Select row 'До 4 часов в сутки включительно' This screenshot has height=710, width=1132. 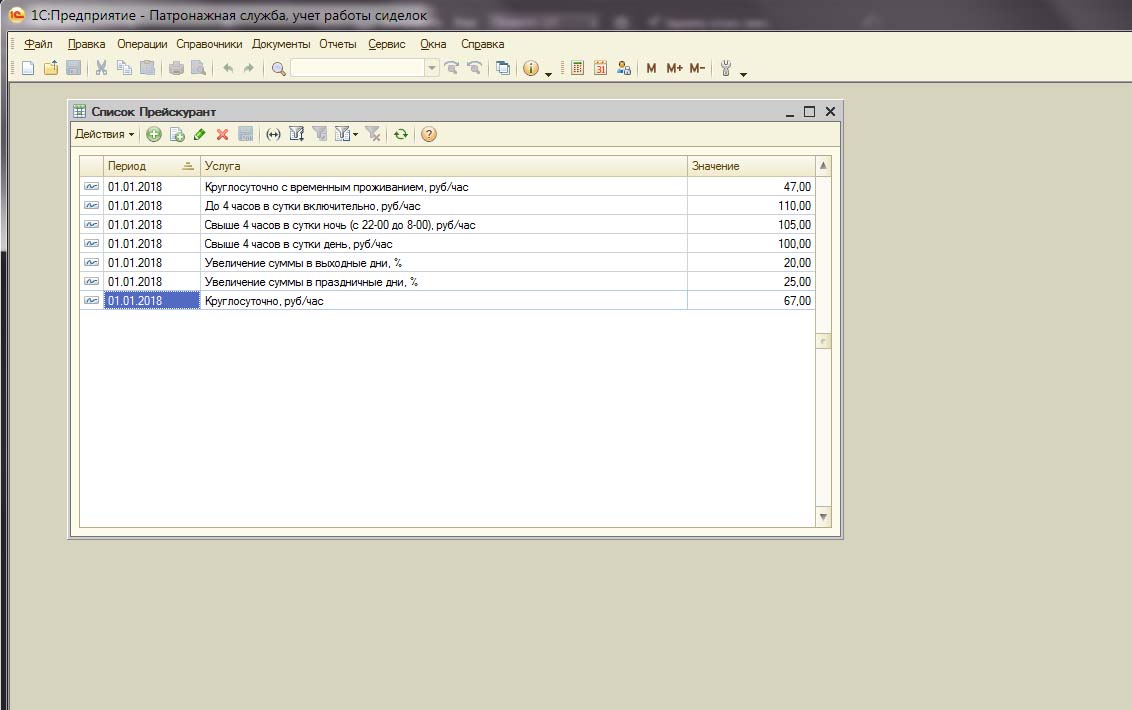click(x=448, y=206)
